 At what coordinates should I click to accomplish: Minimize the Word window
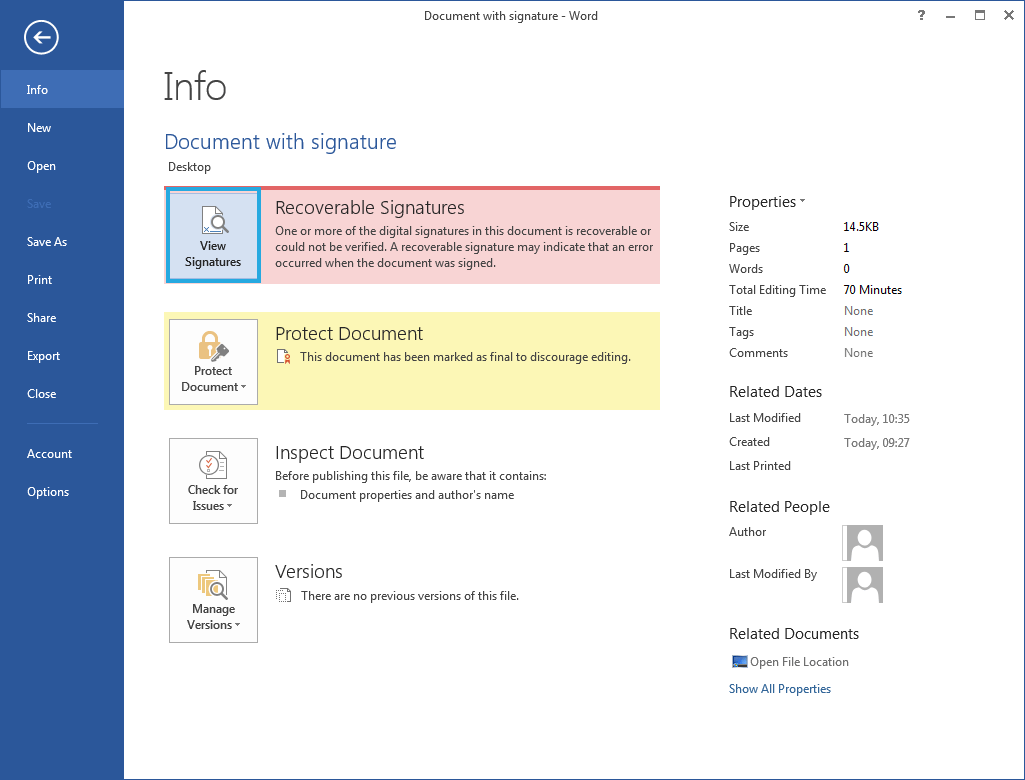[950, 16]
